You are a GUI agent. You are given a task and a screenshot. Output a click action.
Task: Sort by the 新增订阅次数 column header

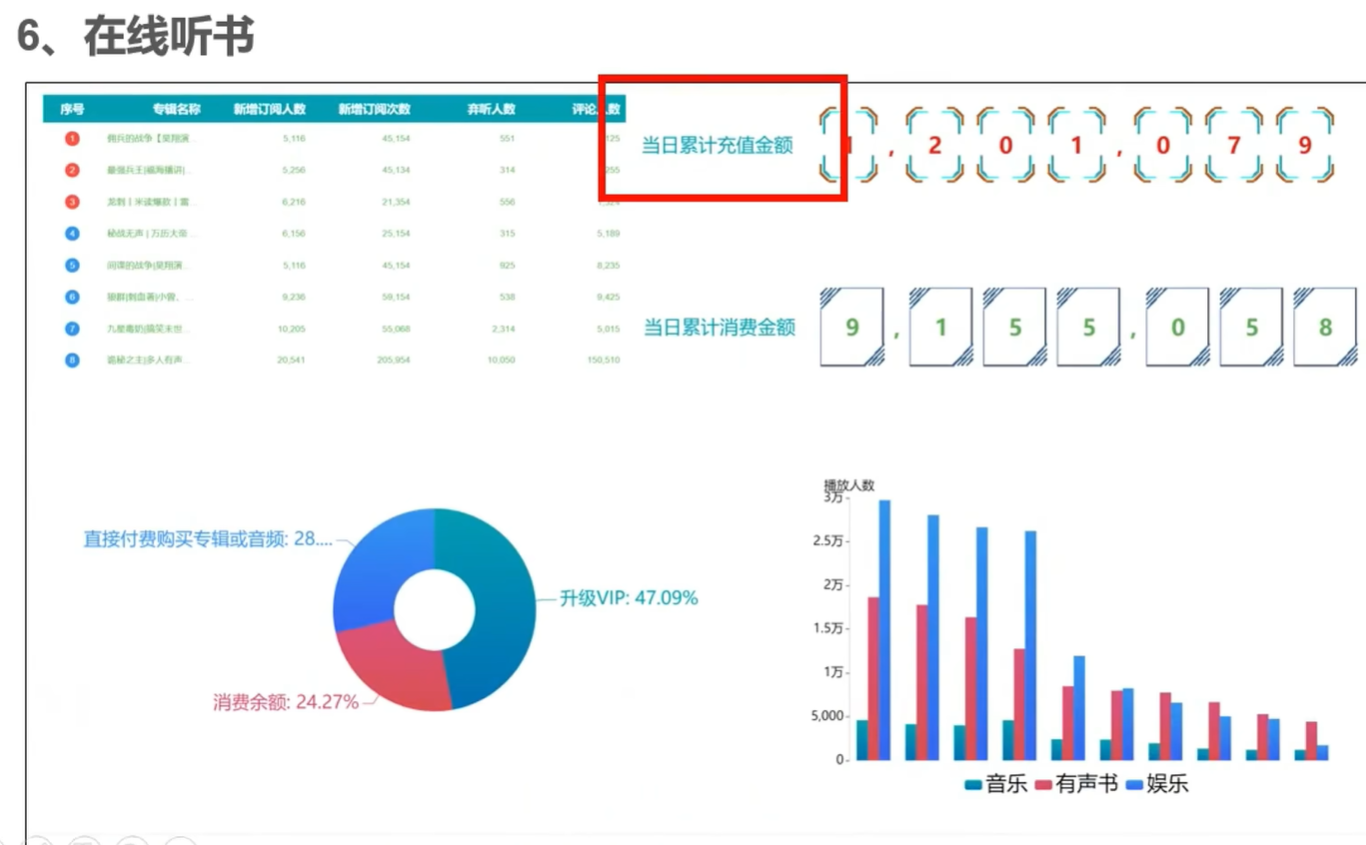pos(374,109)
